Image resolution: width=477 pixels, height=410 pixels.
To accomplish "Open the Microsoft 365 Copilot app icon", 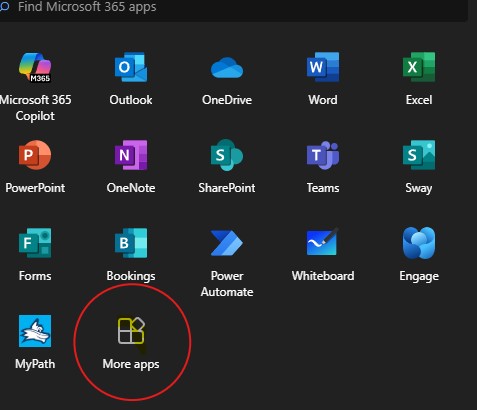I will [35, 67].
